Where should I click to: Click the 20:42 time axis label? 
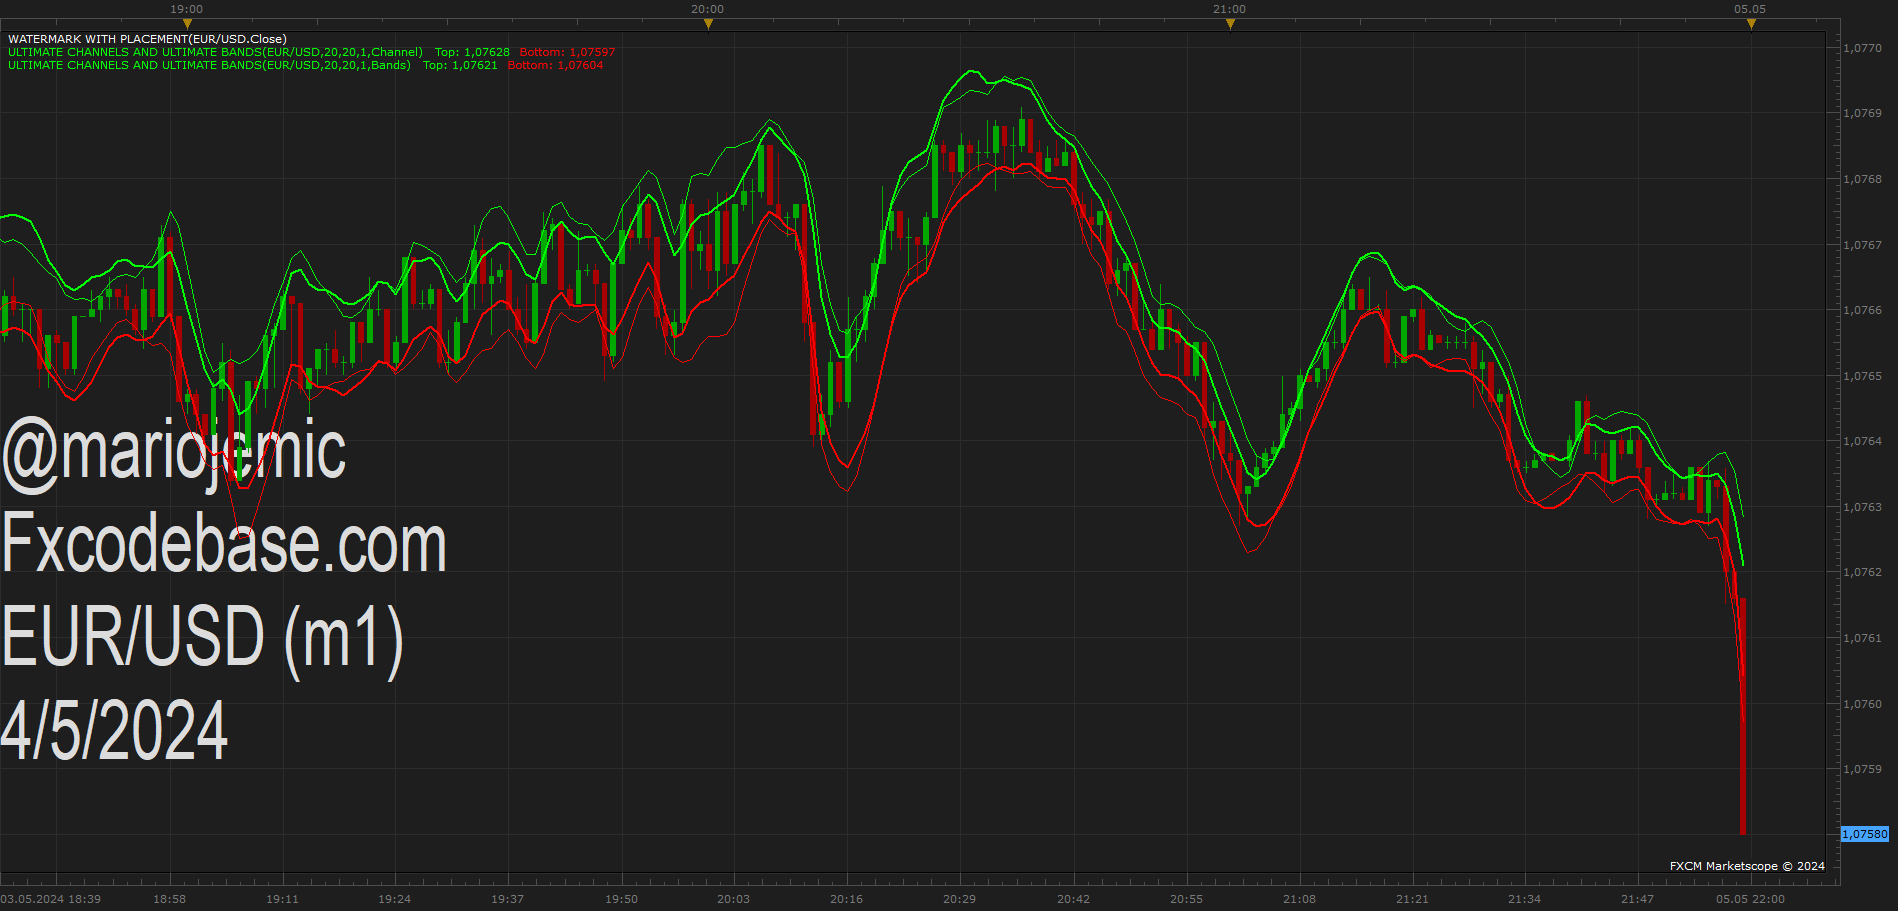(1073, 899)
